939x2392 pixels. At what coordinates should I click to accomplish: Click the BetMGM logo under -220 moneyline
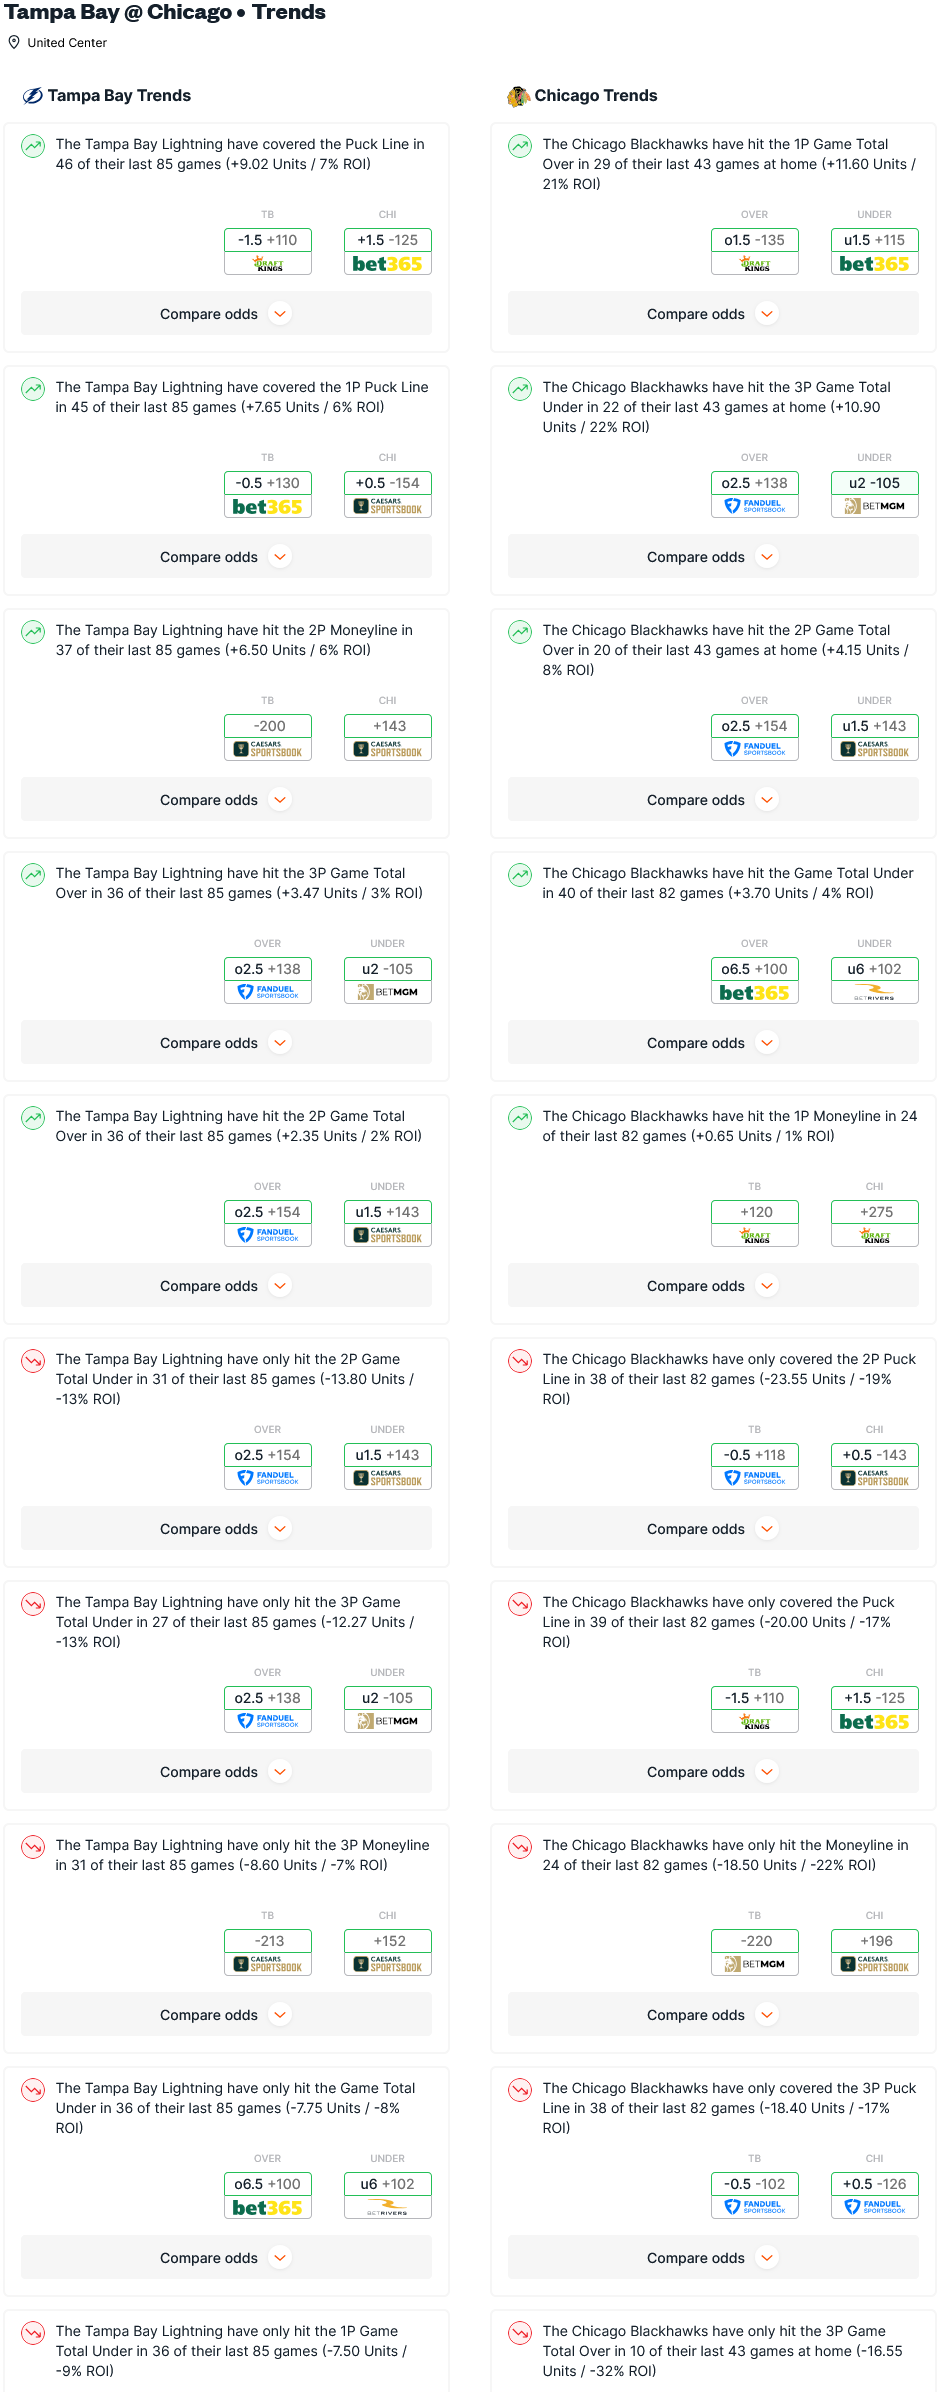click(755, 1964)
